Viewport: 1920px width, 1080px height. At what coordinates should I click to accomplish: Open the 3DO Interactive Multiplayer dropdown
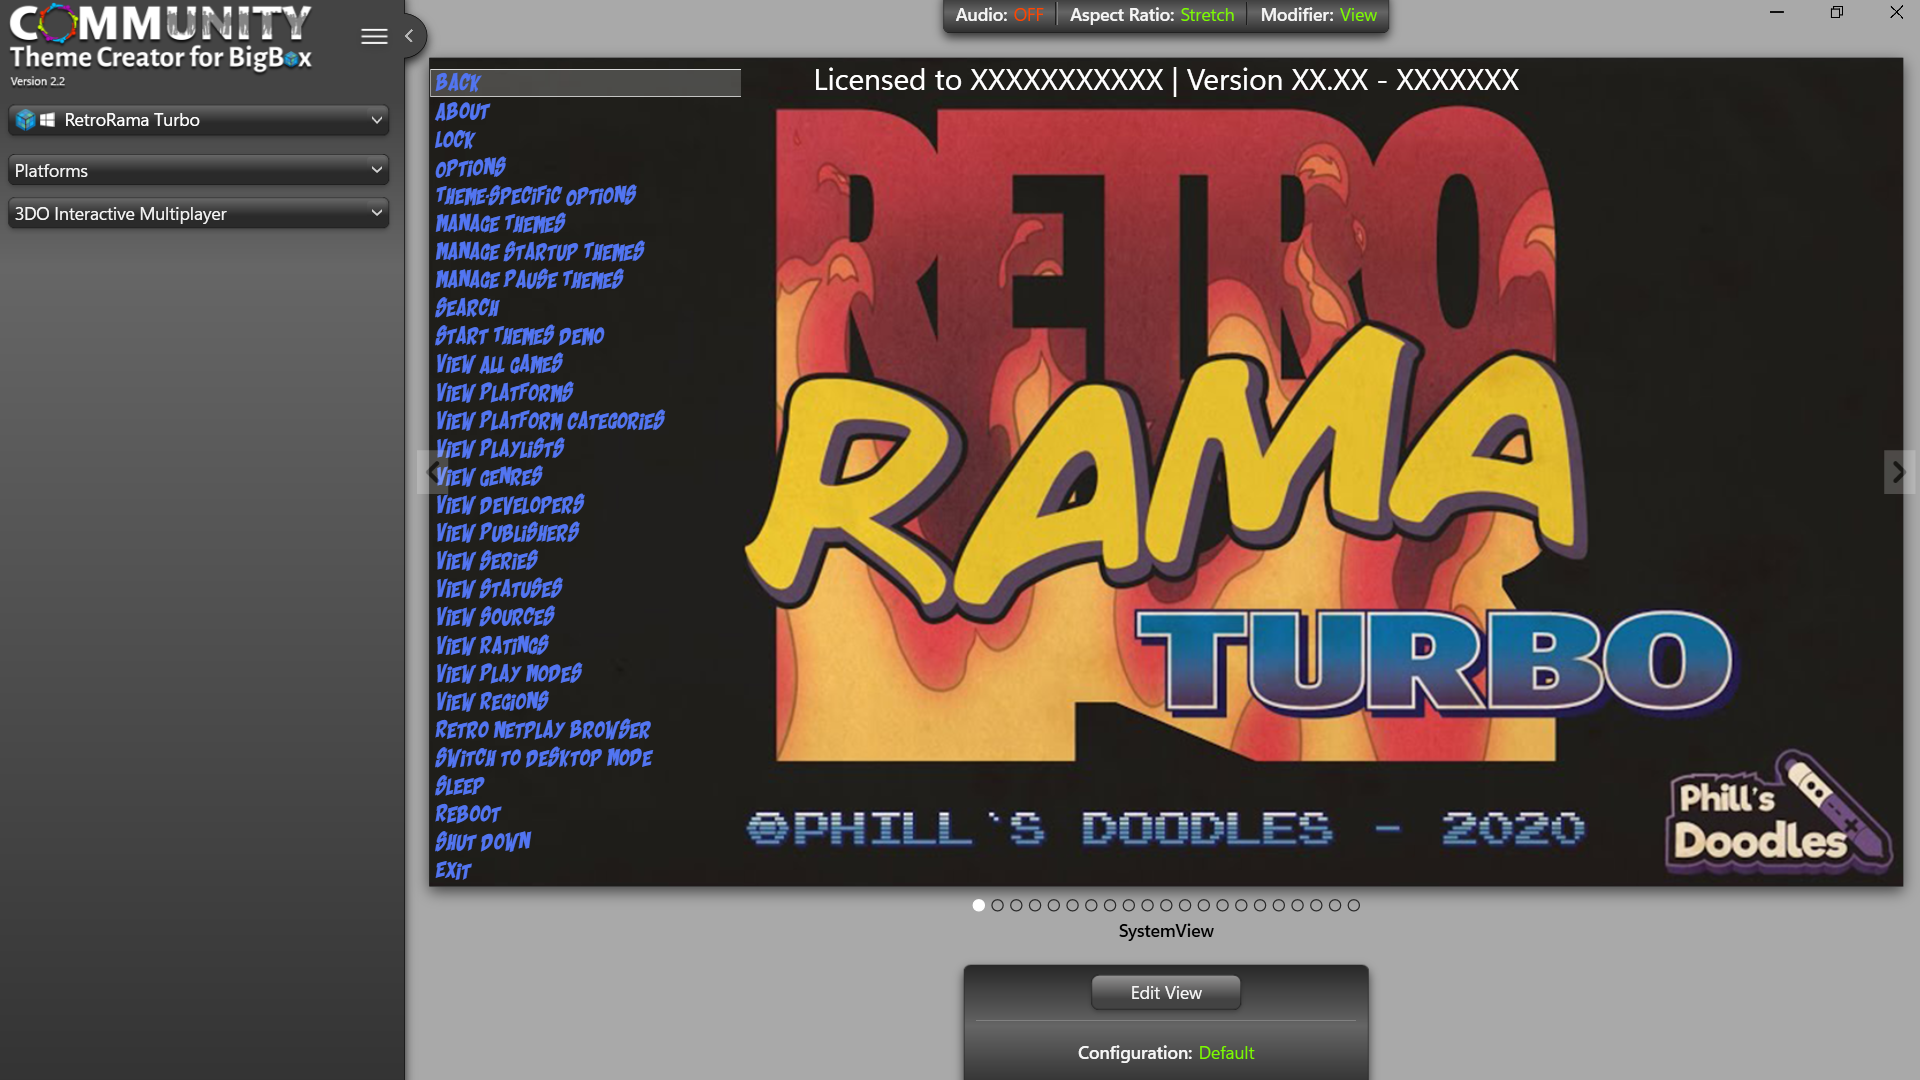[x=198, y=214]
